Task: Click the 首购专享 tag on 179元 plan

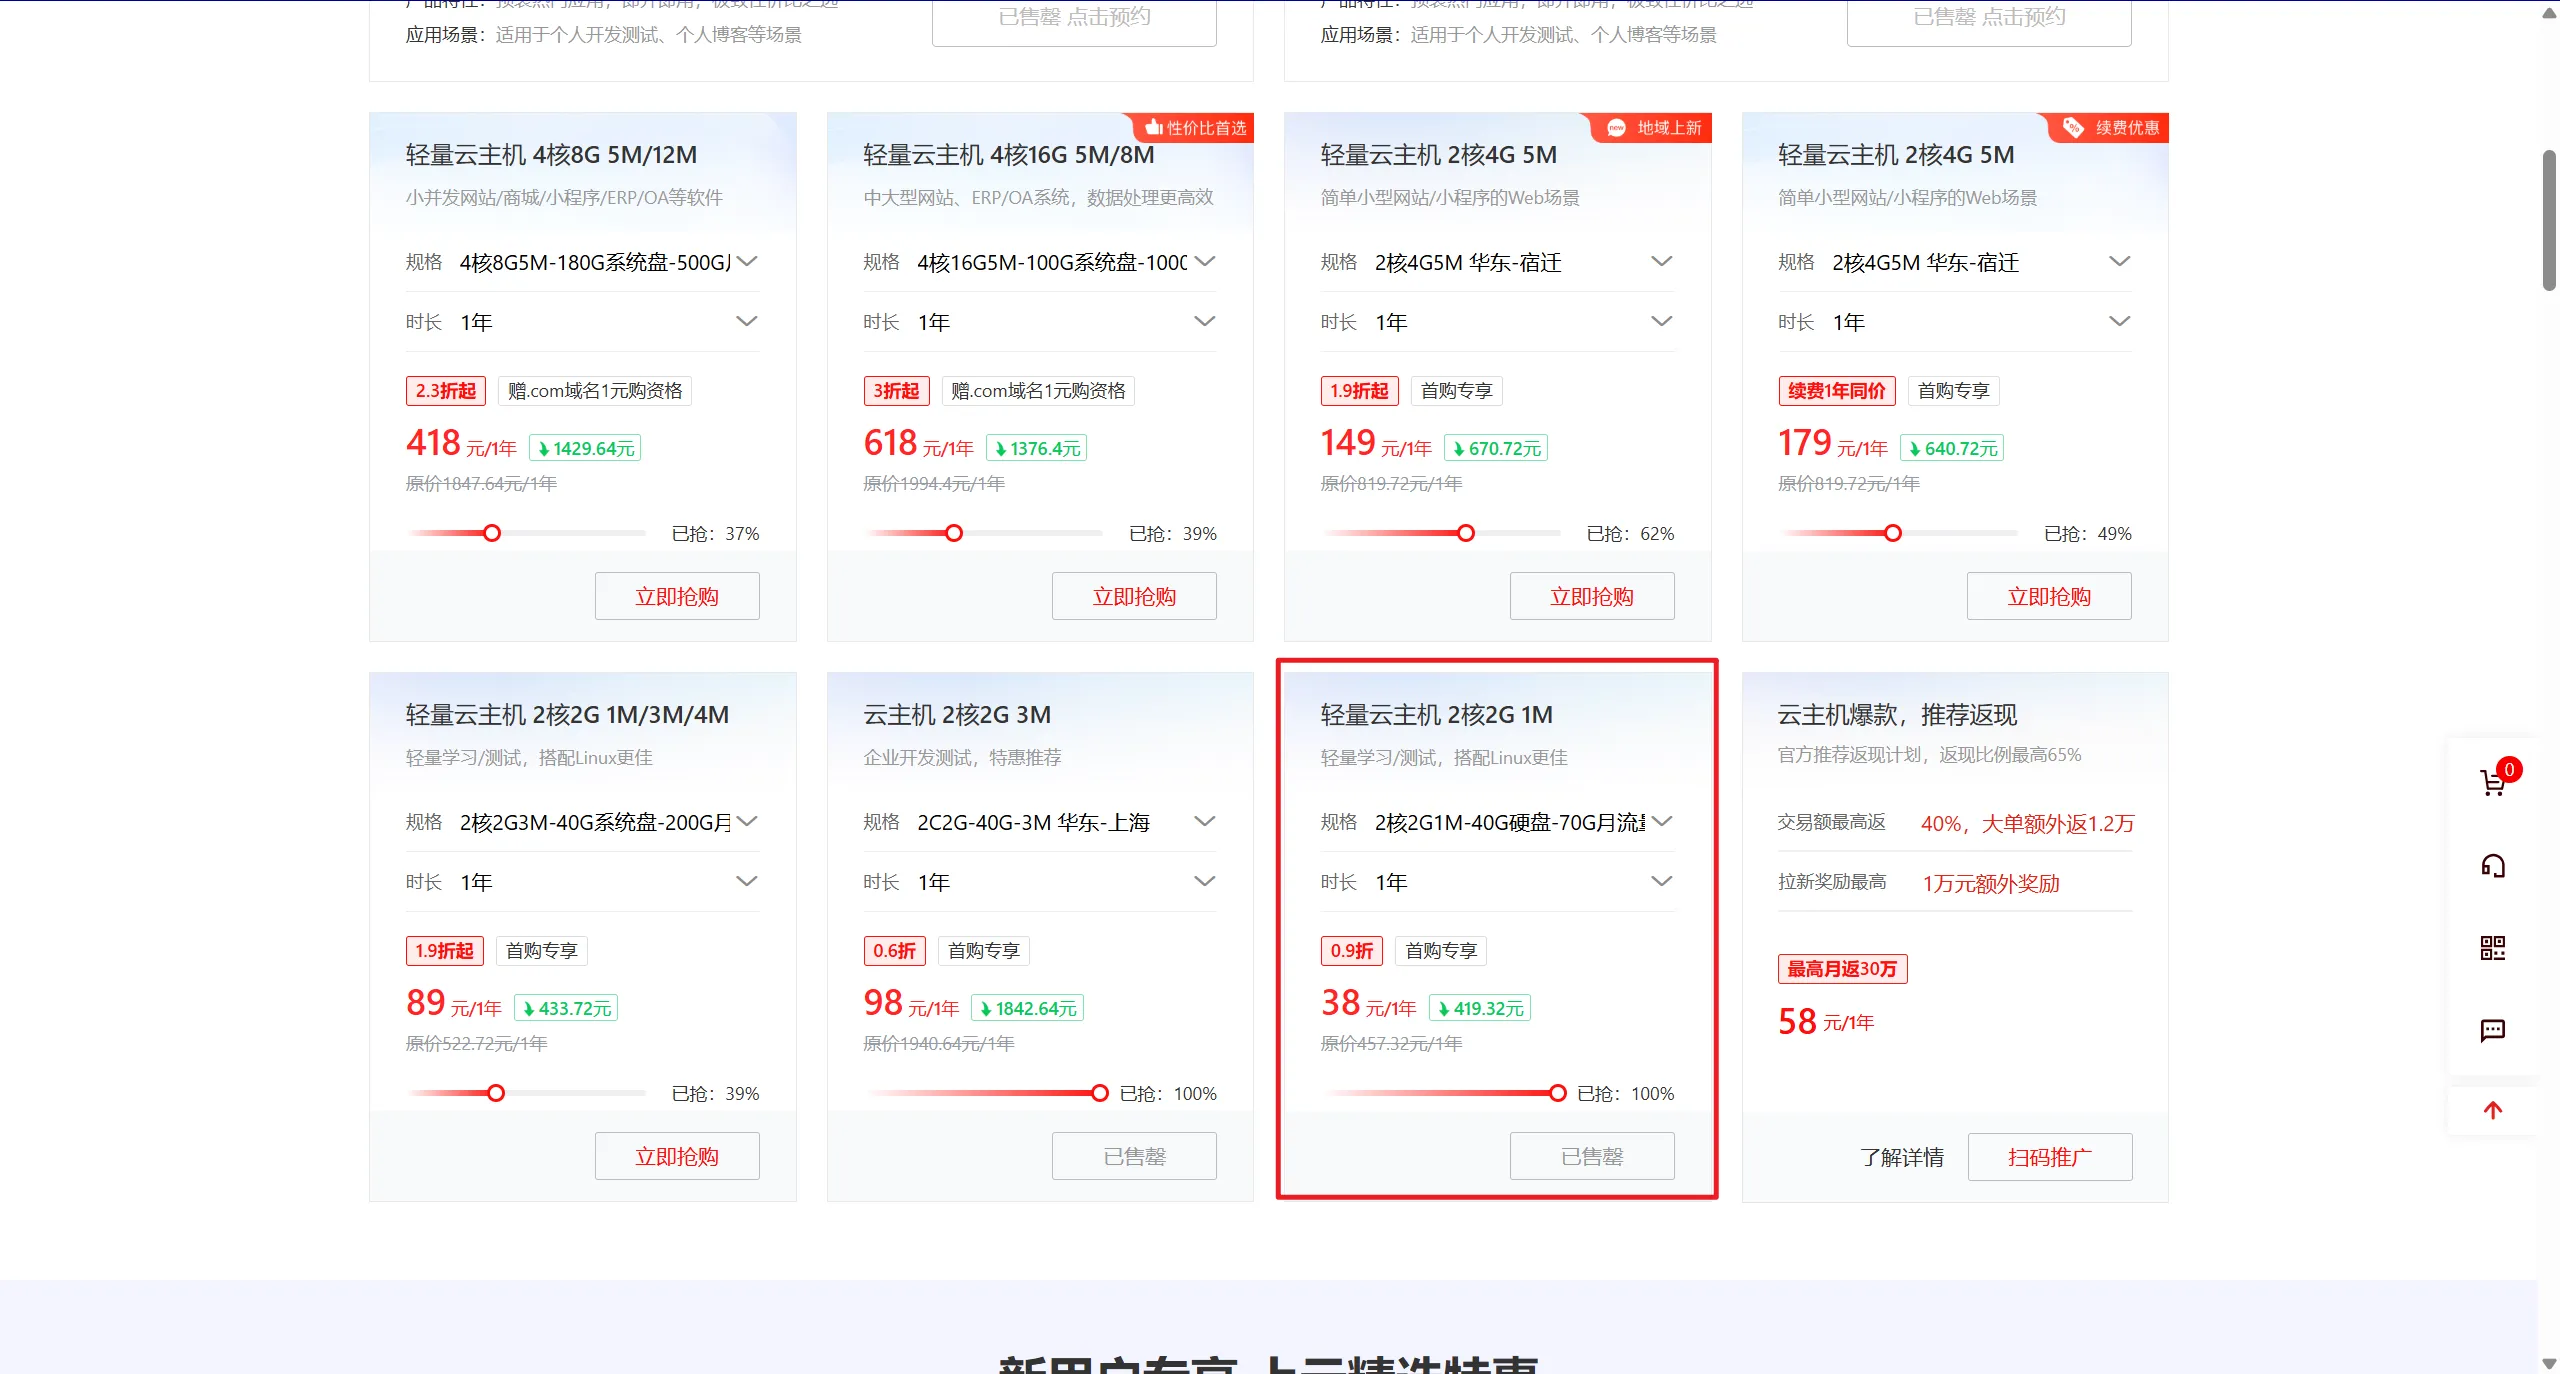Action: [1953, 391]
